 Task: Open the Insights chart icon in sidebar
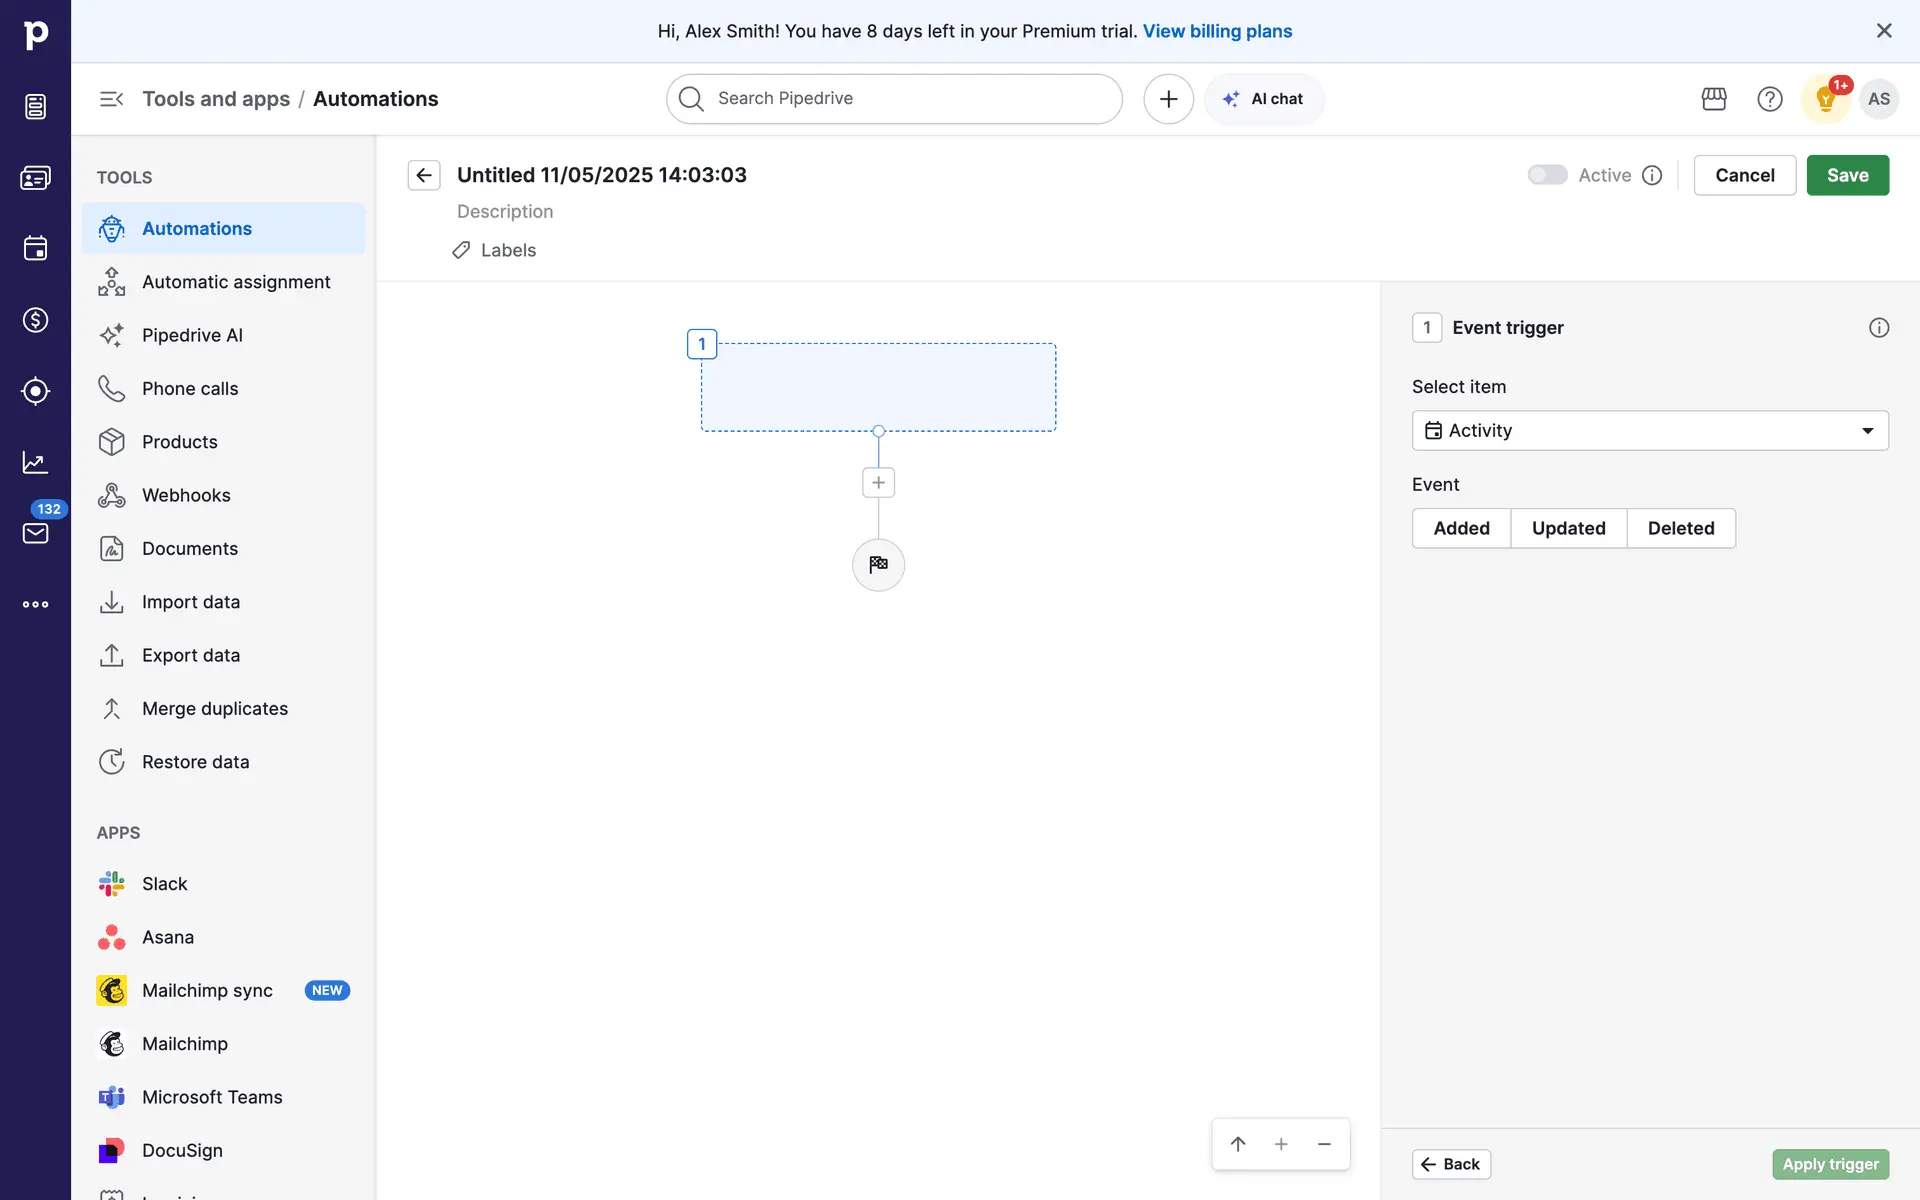coord(35,462)
